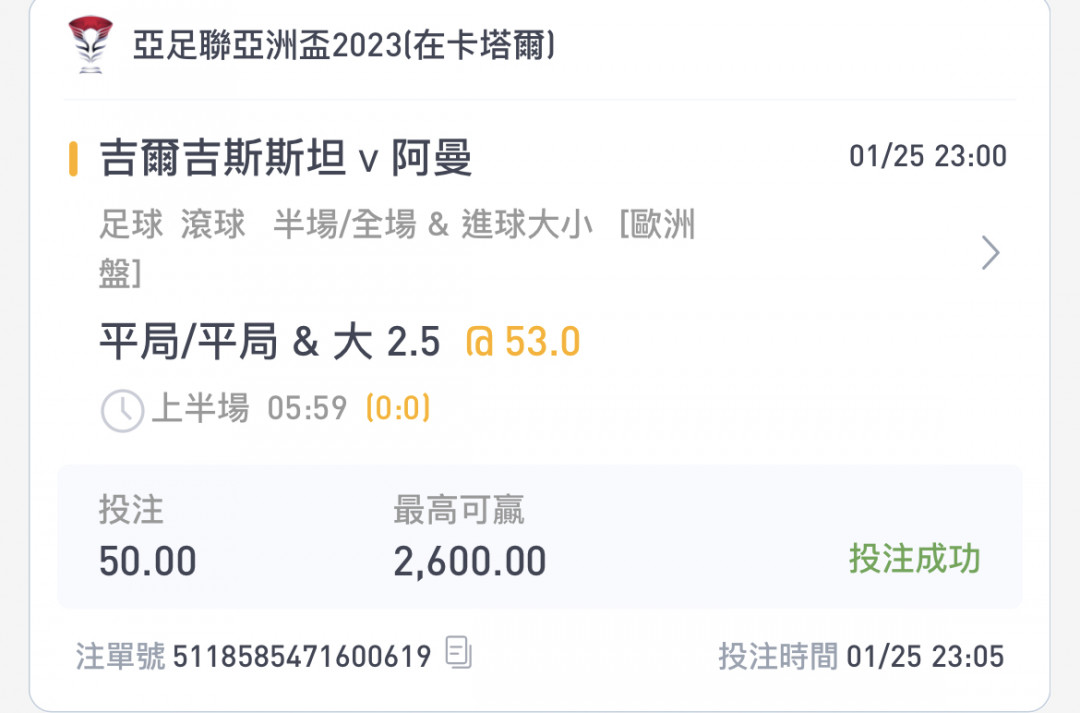Click the match time 01/25 23:00
1080x713 pixels.
928,156
